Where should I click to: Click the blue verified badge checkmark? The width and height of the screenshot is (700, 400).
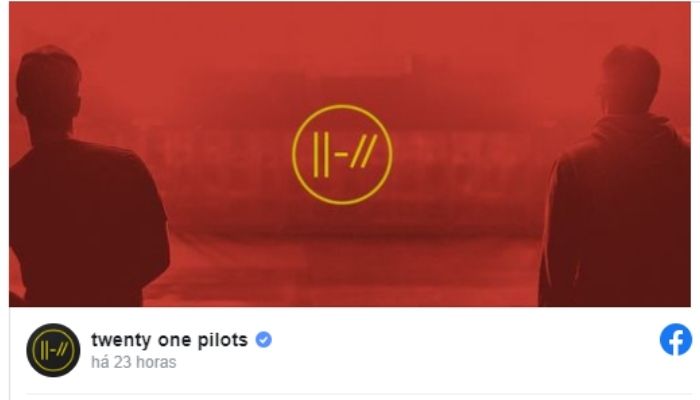(x=263, y=340)
